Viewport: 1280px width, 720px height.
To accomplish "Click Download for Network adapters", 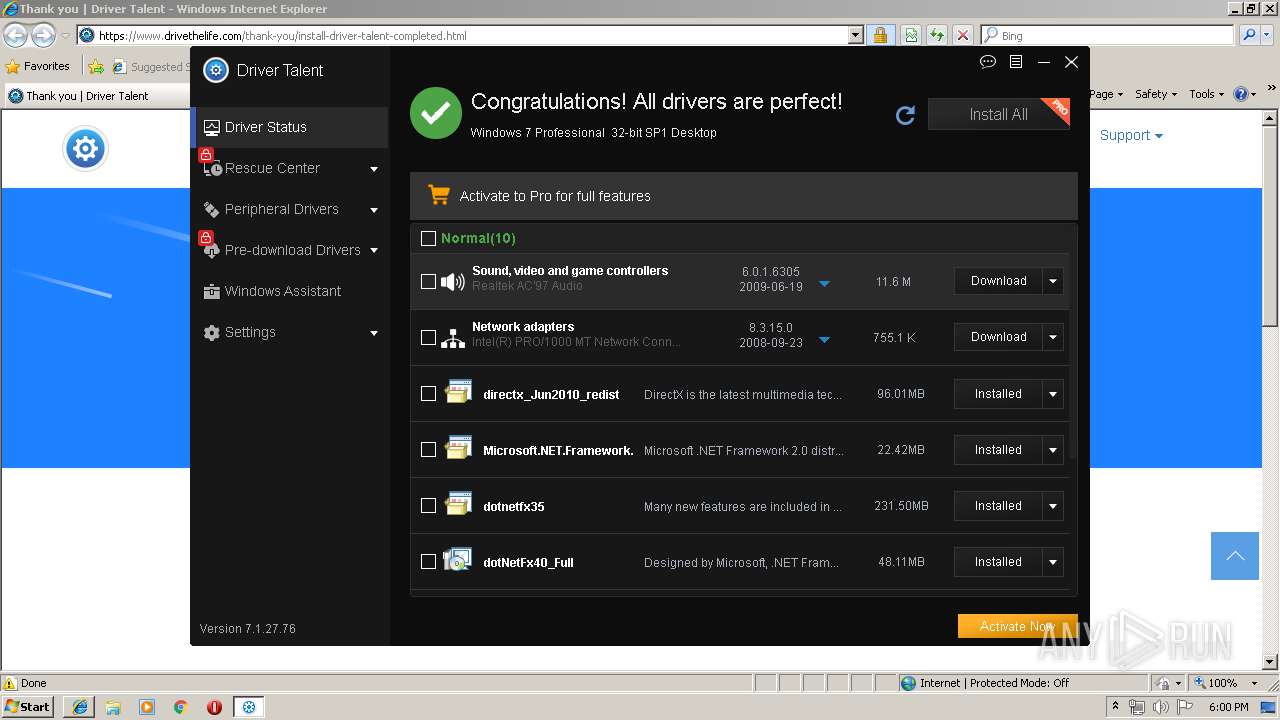I will [998, 337].
